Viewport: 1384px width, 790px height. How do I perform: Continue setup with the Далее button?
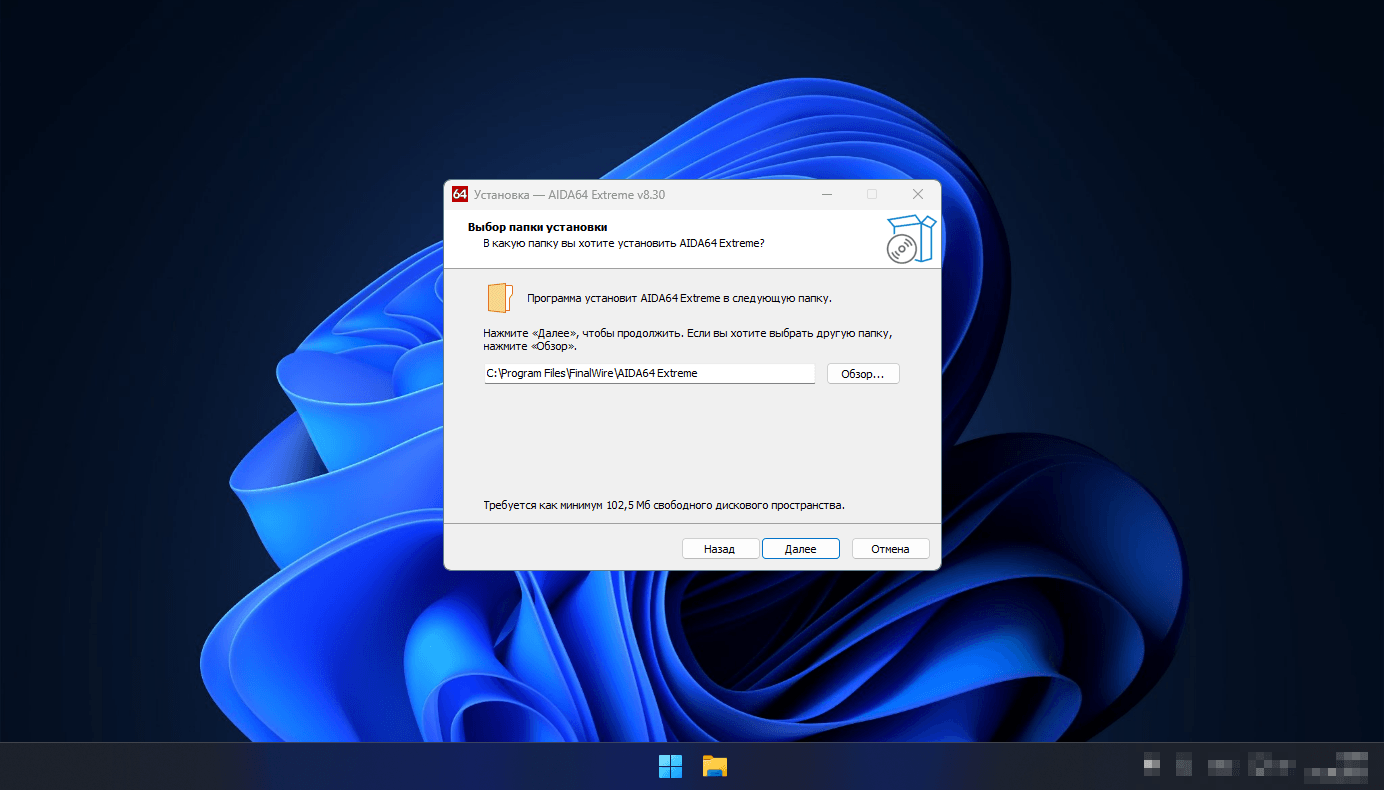(800, 549)
